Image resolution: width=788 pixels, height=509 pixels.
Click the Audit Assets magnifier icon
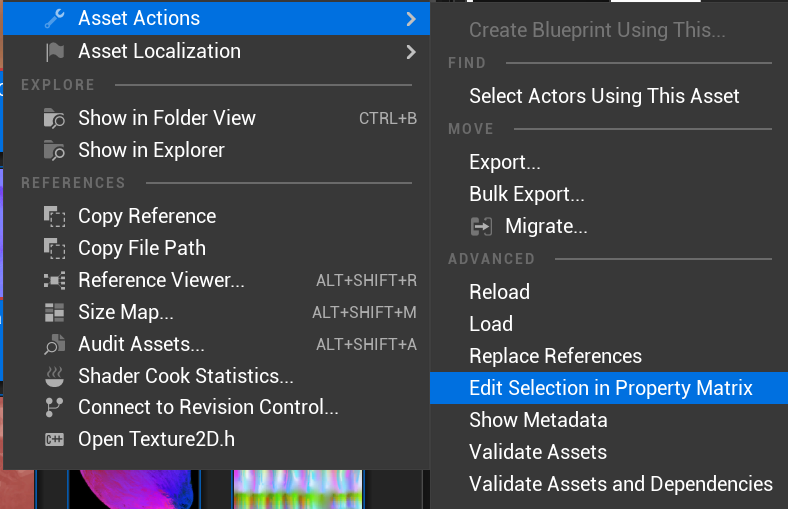(54, 345)
